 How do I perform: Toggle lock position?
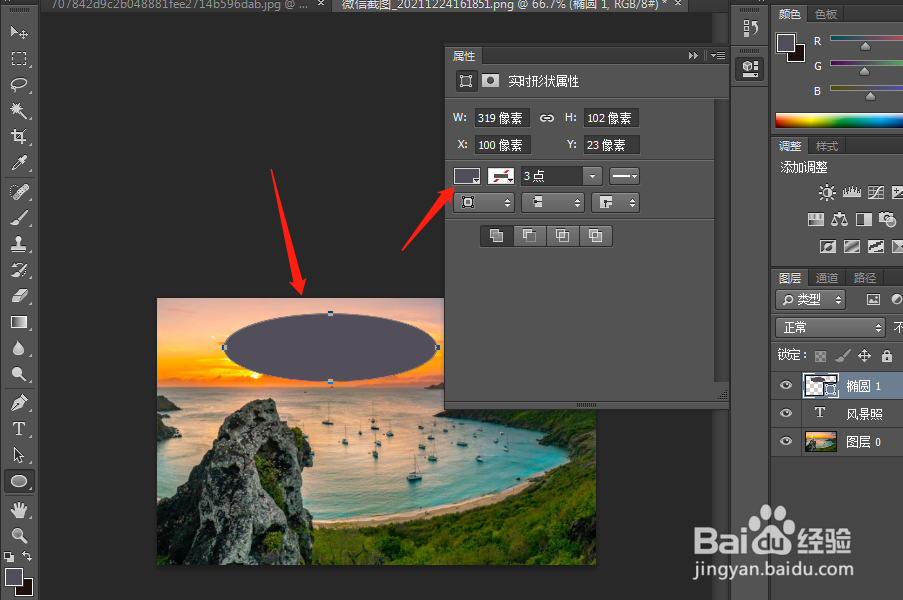(x=864, y=356)
